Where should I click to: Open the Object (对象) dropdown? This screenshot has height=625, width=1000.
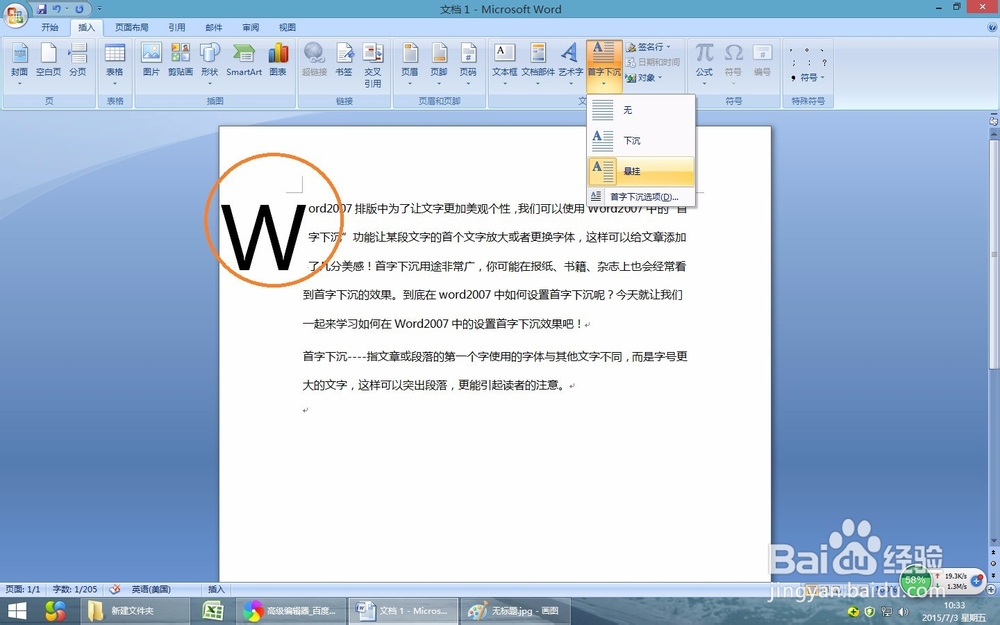[644, 78]
